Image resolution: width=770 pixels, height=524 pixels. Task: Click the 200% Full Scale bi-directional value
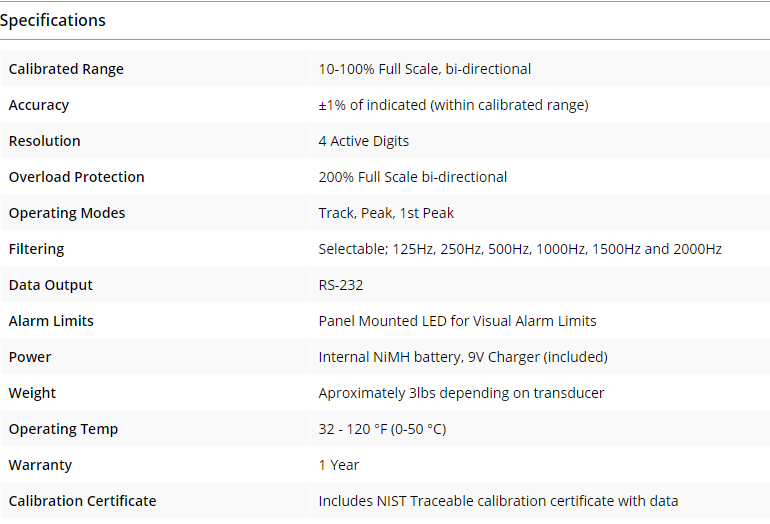[x=412, y=177]
